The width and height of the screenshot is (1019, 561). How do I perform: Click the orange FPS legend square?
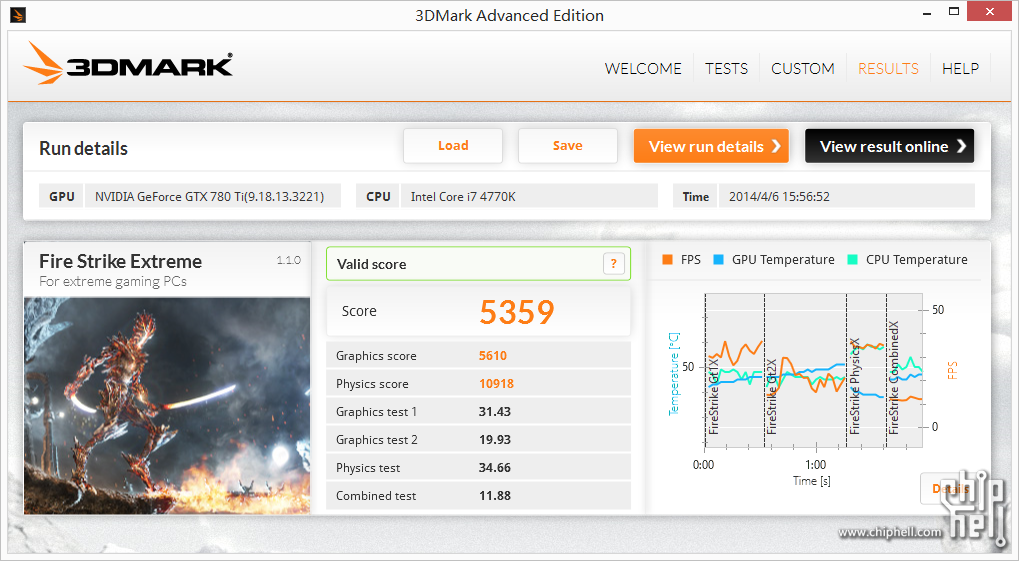(667, 259)
